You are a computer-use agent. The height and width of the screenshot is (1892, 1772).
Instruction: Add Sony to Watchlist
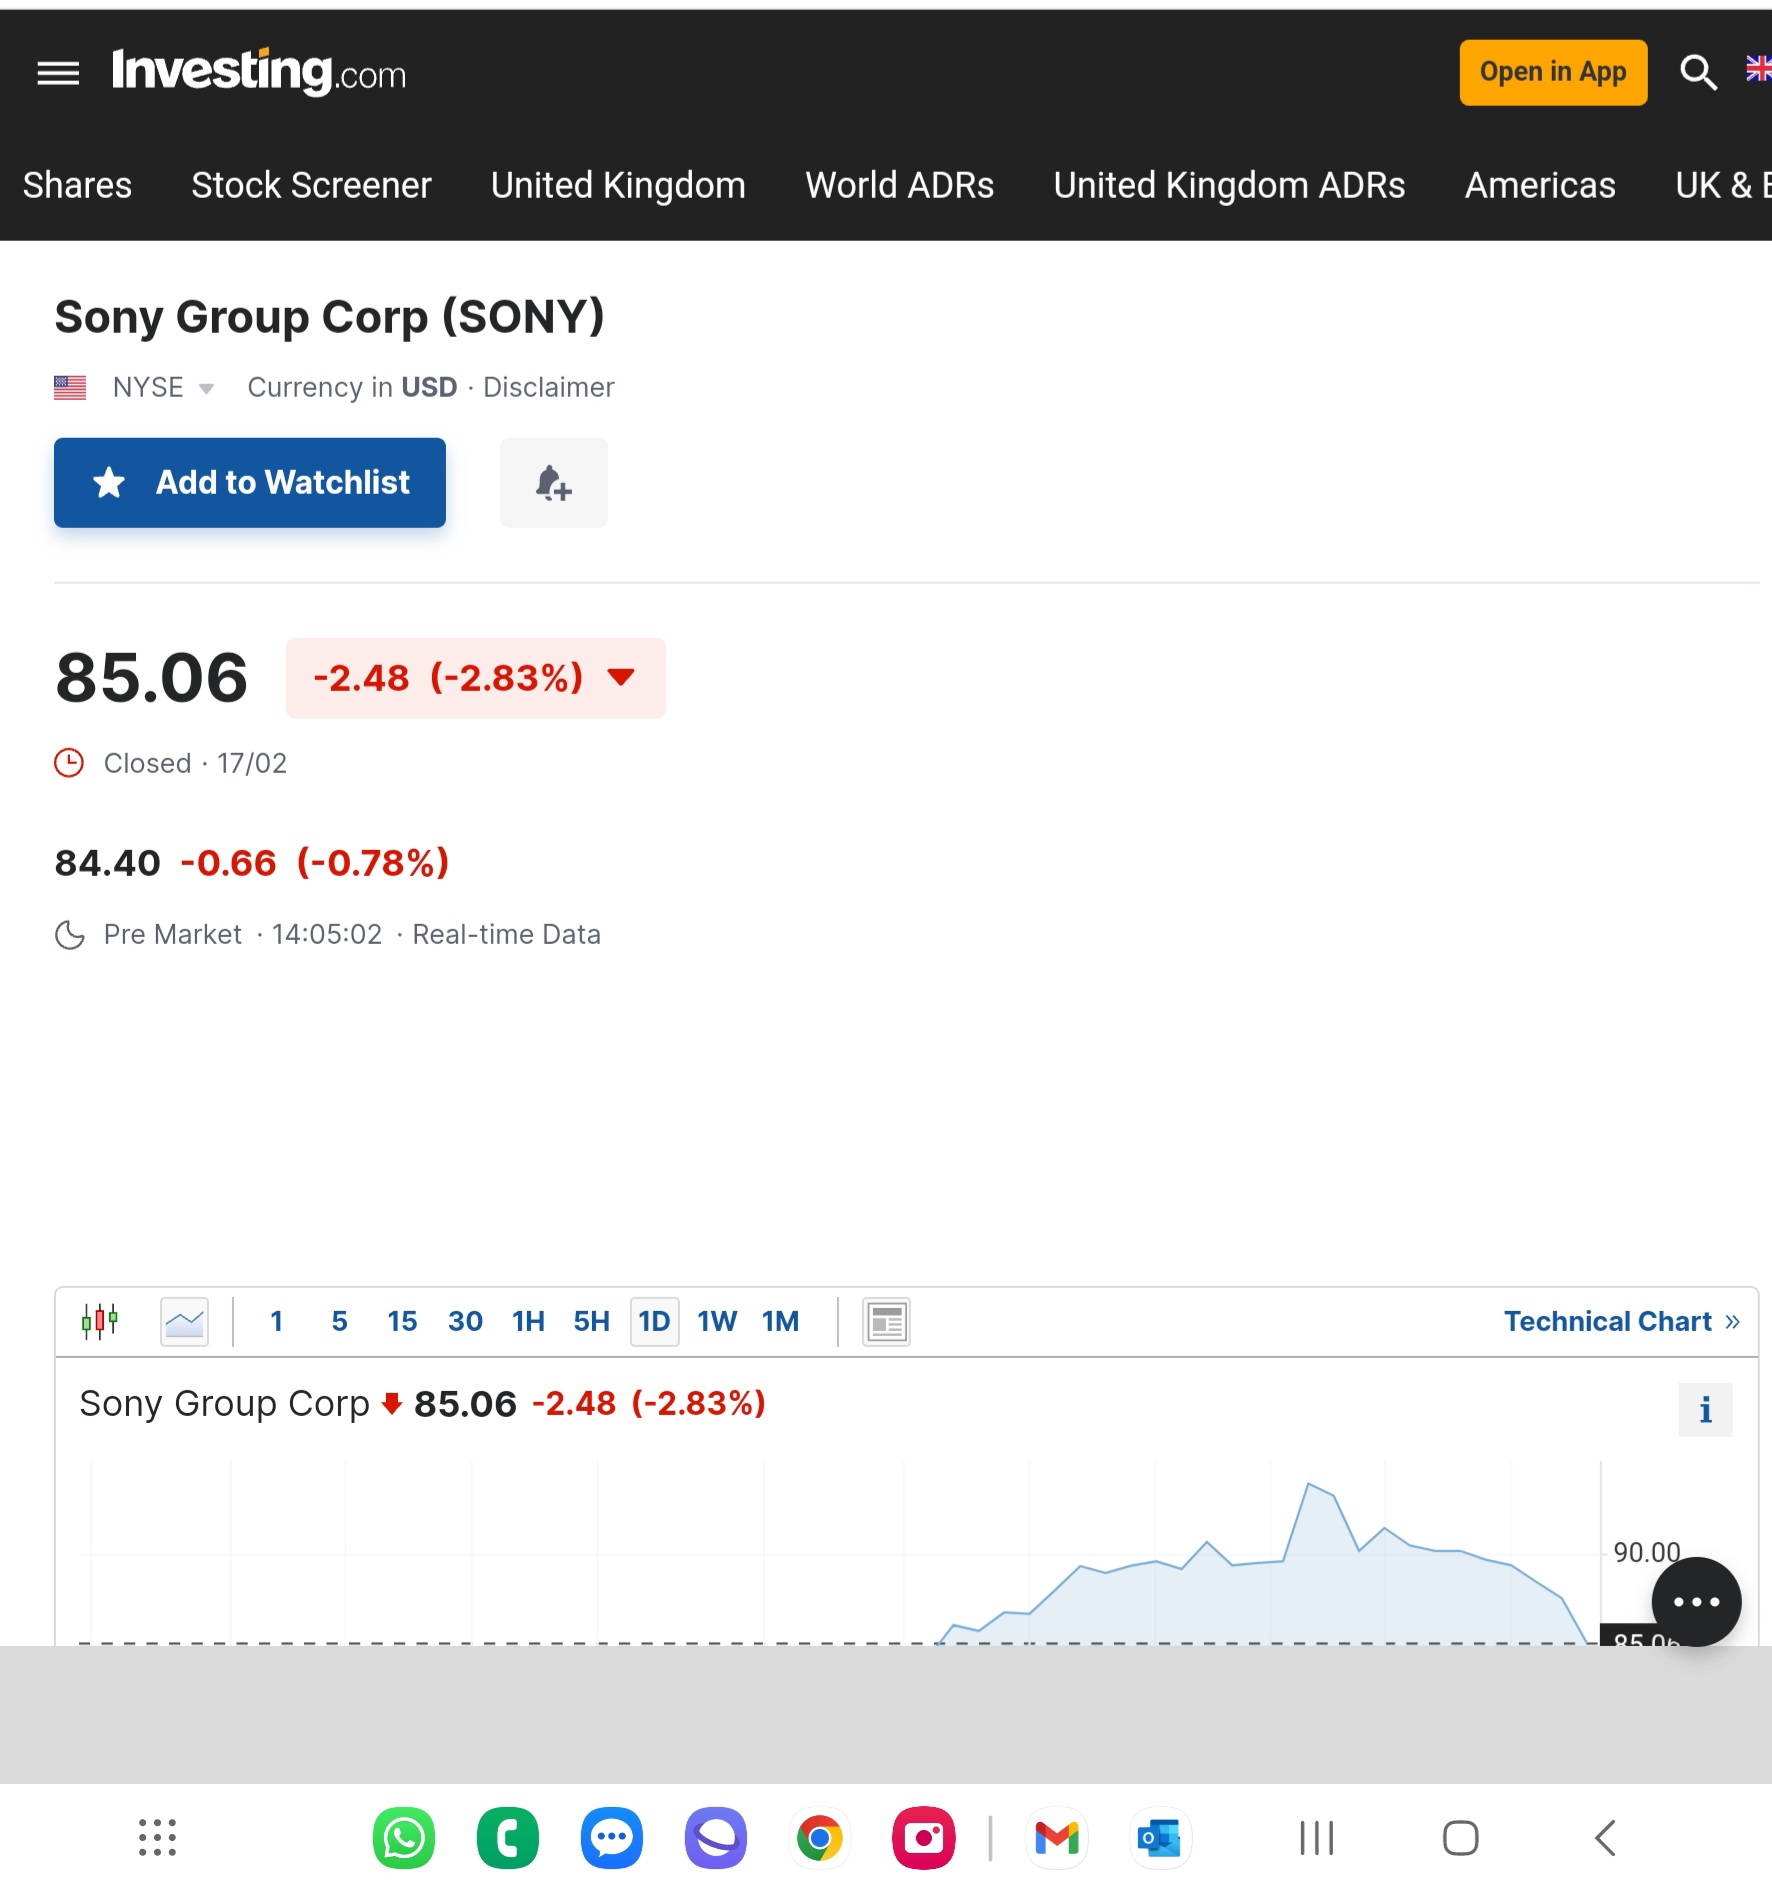250,482
